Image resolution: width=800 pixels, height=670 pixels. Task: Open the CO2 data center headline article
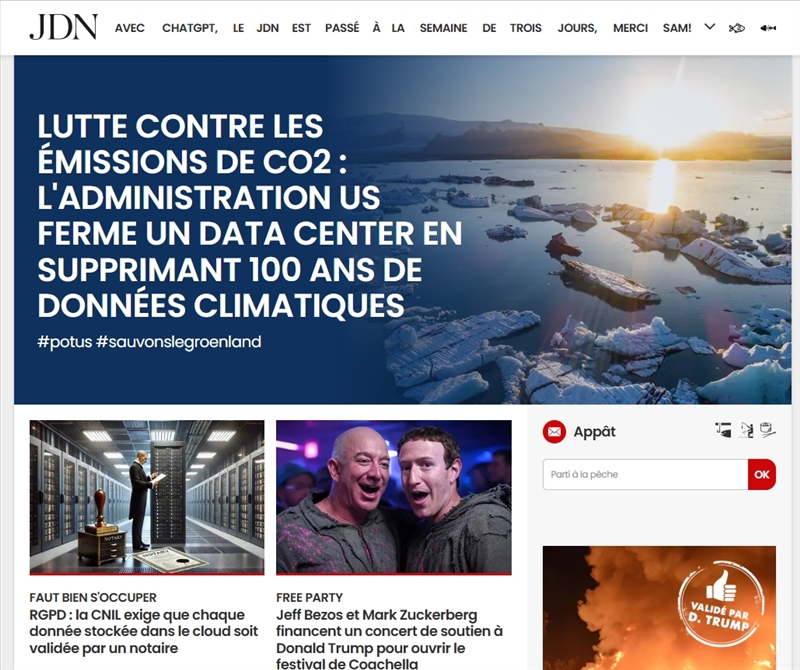(x=250, y=215)
